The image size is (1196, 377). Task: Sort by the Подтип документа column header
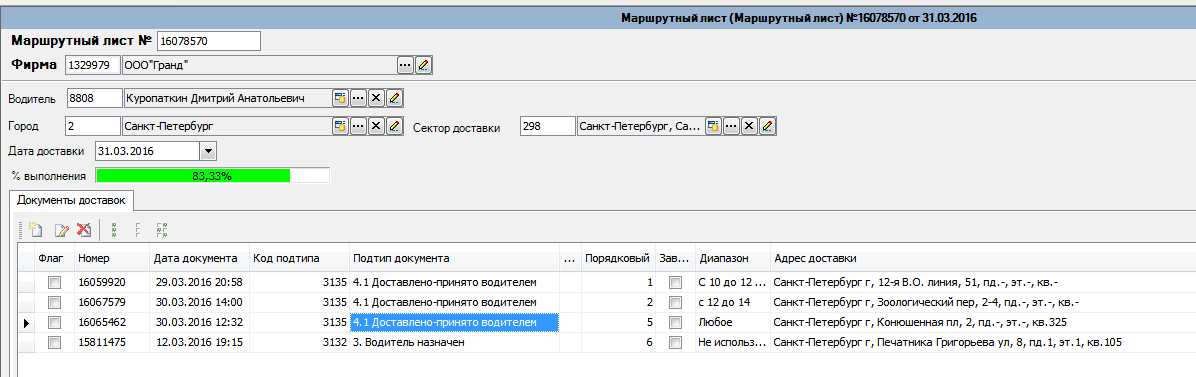pos(455,258)
